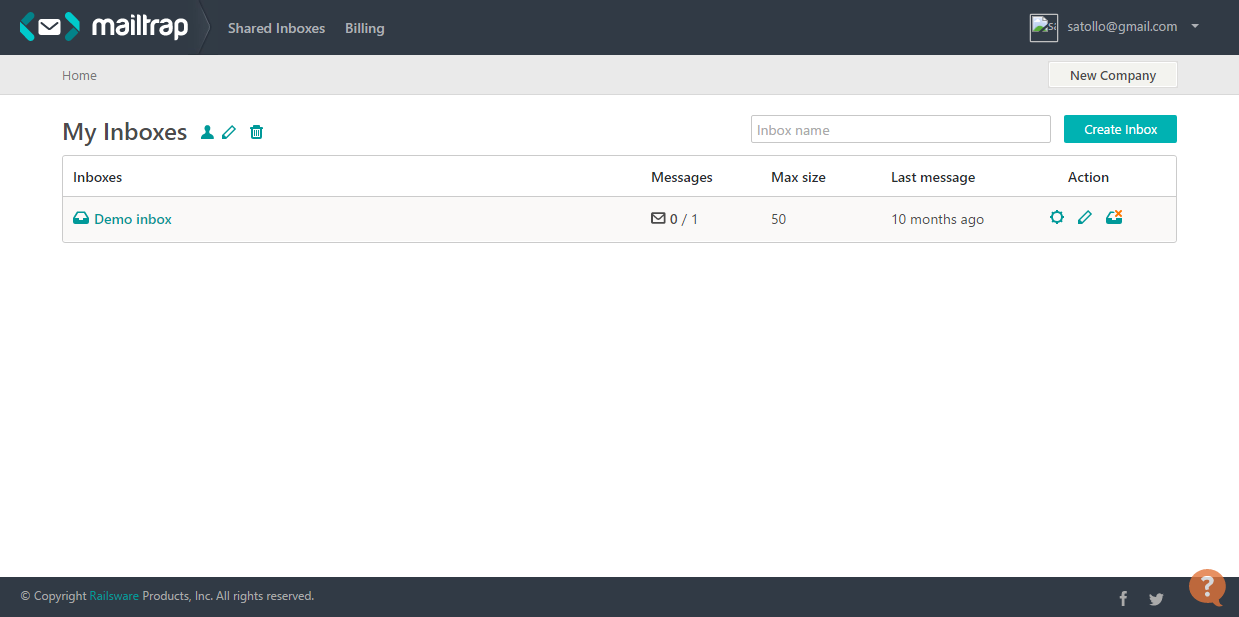Focus the Inbox name field
The width and height of the screenshot is (1239, 617).
[x=901, y=129]
